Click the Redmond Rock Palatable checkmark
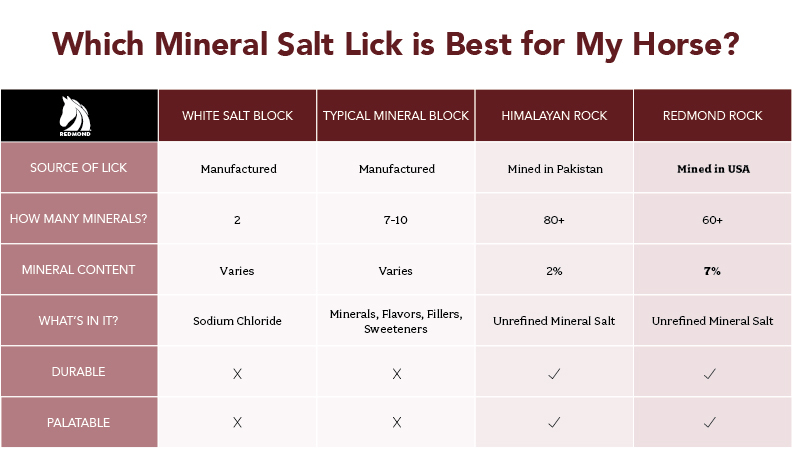Viewport: 792px width, 449px height. 713,422
